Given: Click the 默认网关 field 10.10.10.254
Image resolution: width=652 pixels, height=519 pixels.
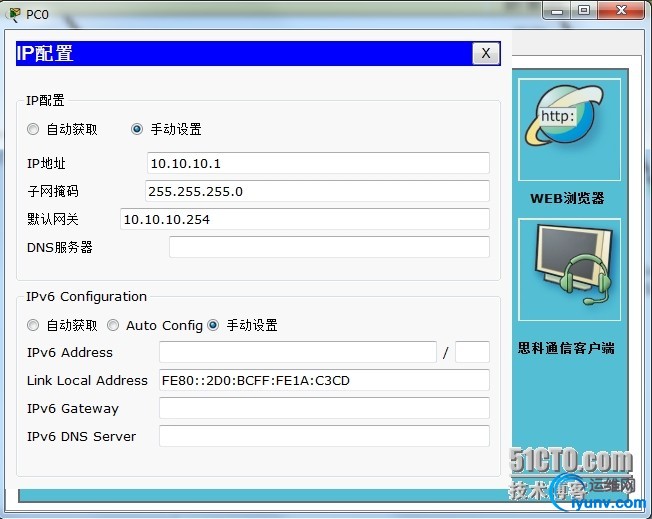Looking at the screenshot, I should pyautogui.click(x=305, y=219).
